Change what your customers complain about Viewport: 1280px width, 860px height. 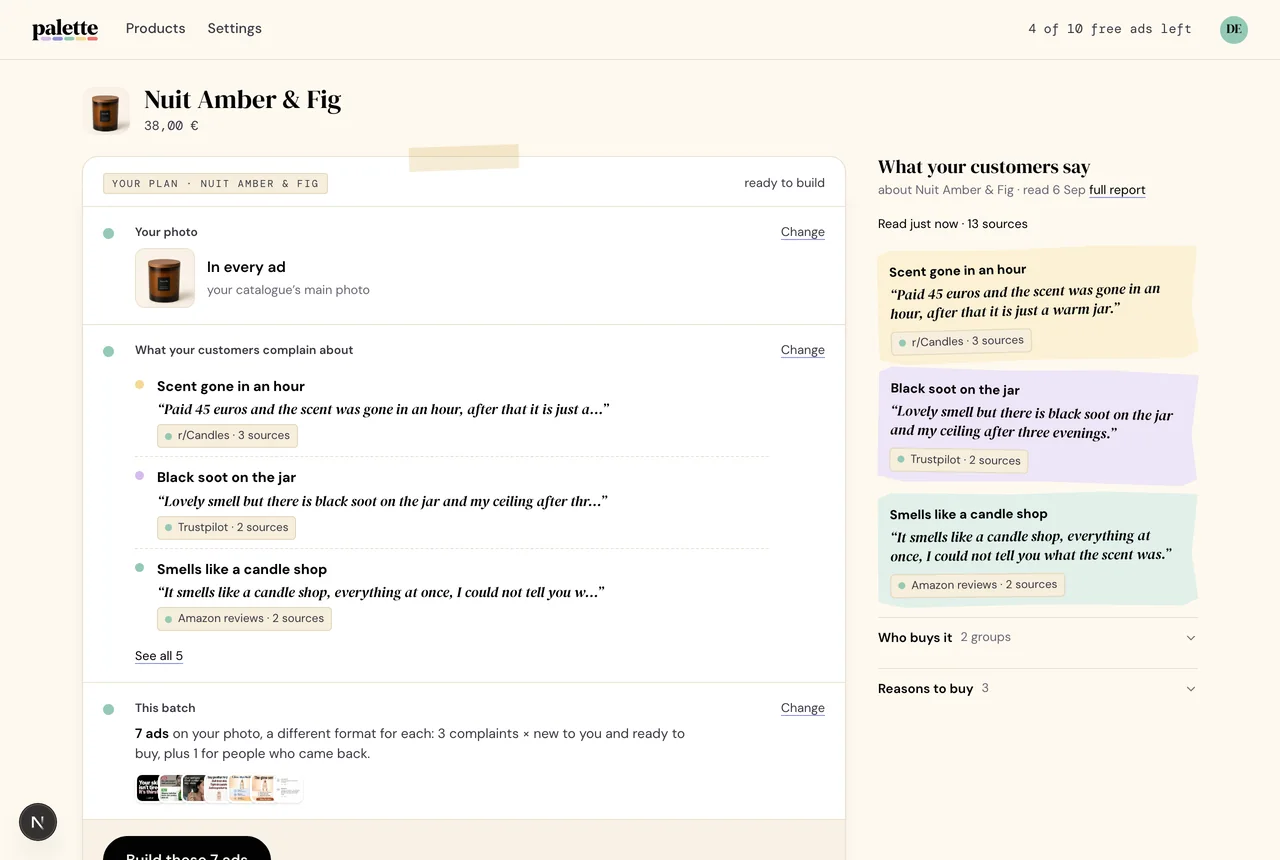[803, 350]
